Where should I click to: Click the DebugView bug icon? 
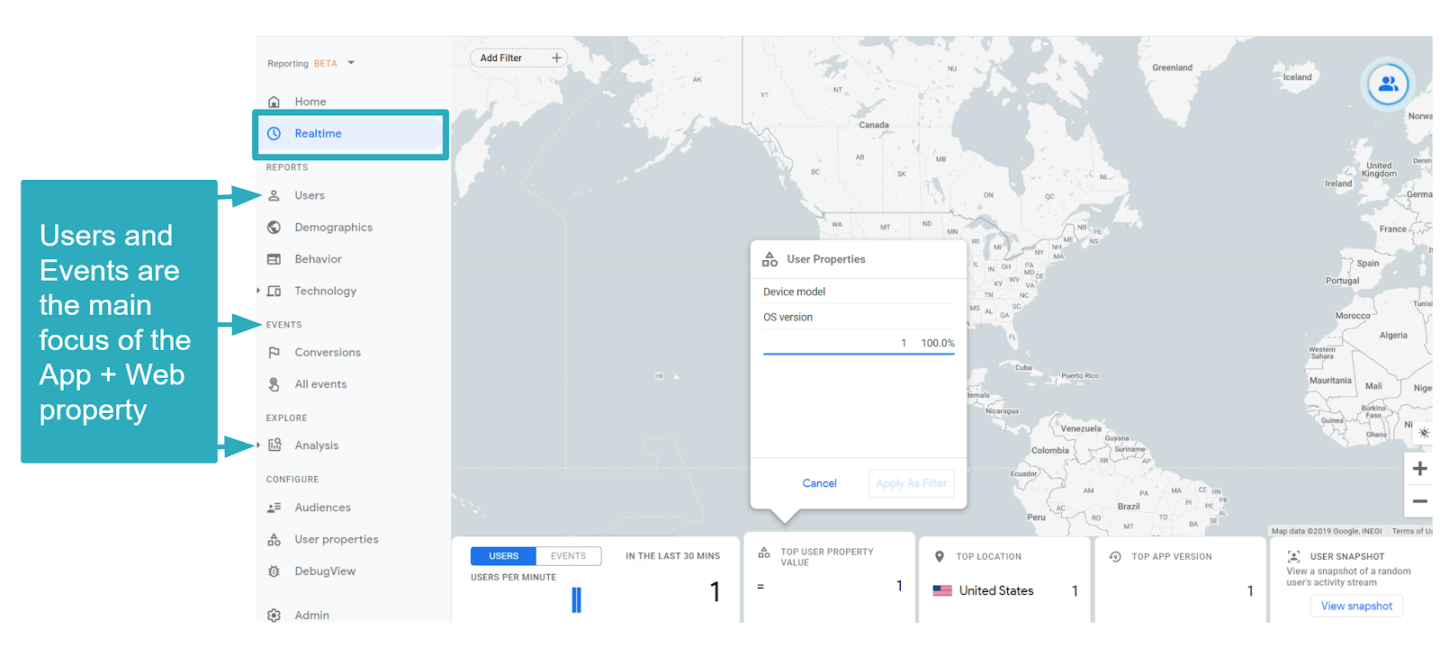(x=274, y=571)
